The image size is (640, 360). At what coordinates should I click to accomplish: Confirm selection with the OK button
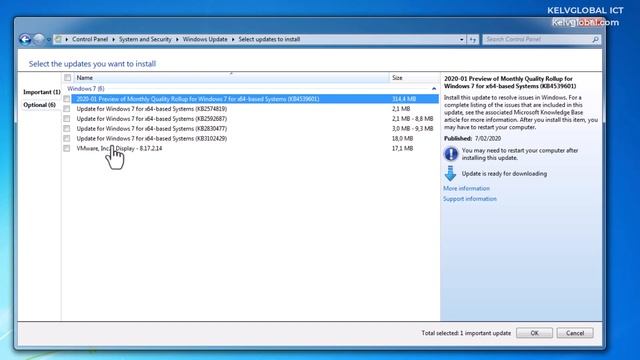[534, 333]
